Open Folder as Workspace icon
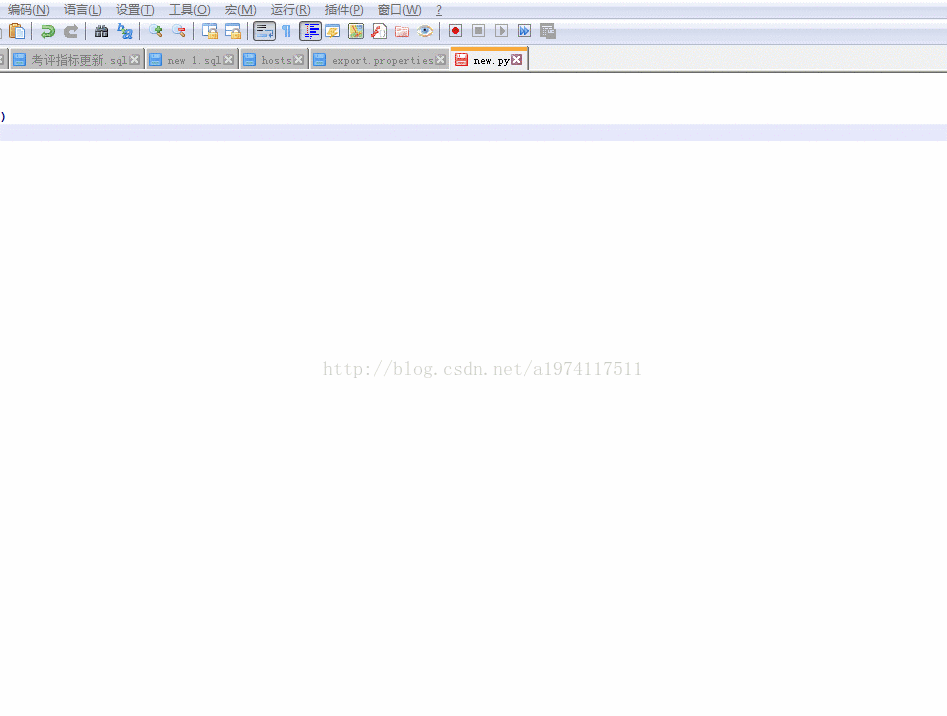947x716 pixels. [x=402, y=31]
